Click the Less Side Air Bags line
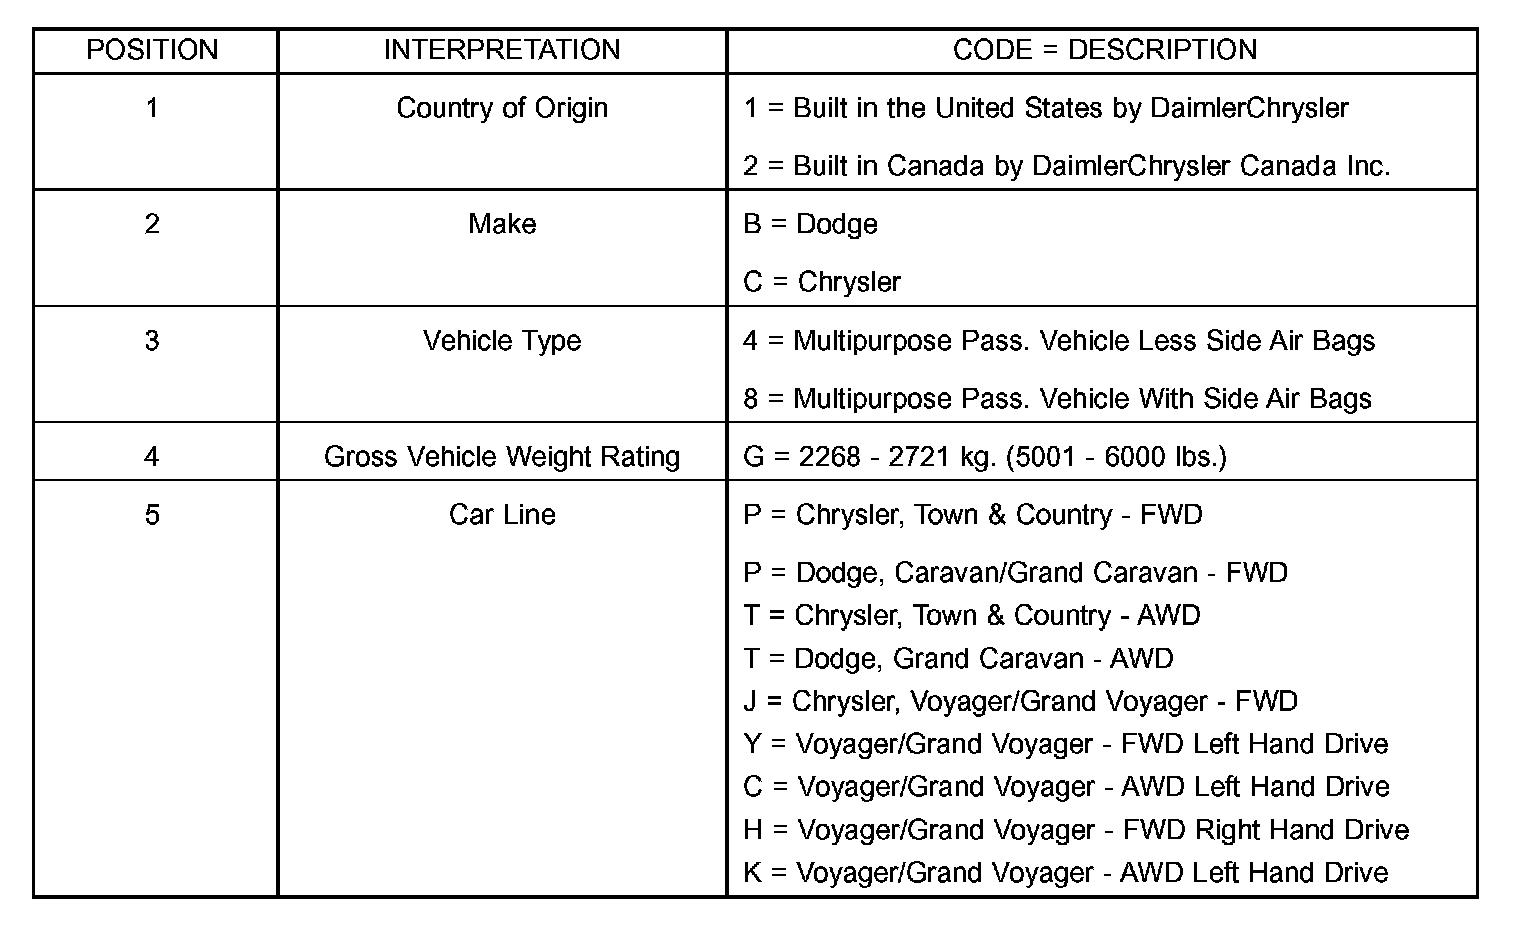This screenshot has height=928, width=1520. click(x=1059, y=341)
